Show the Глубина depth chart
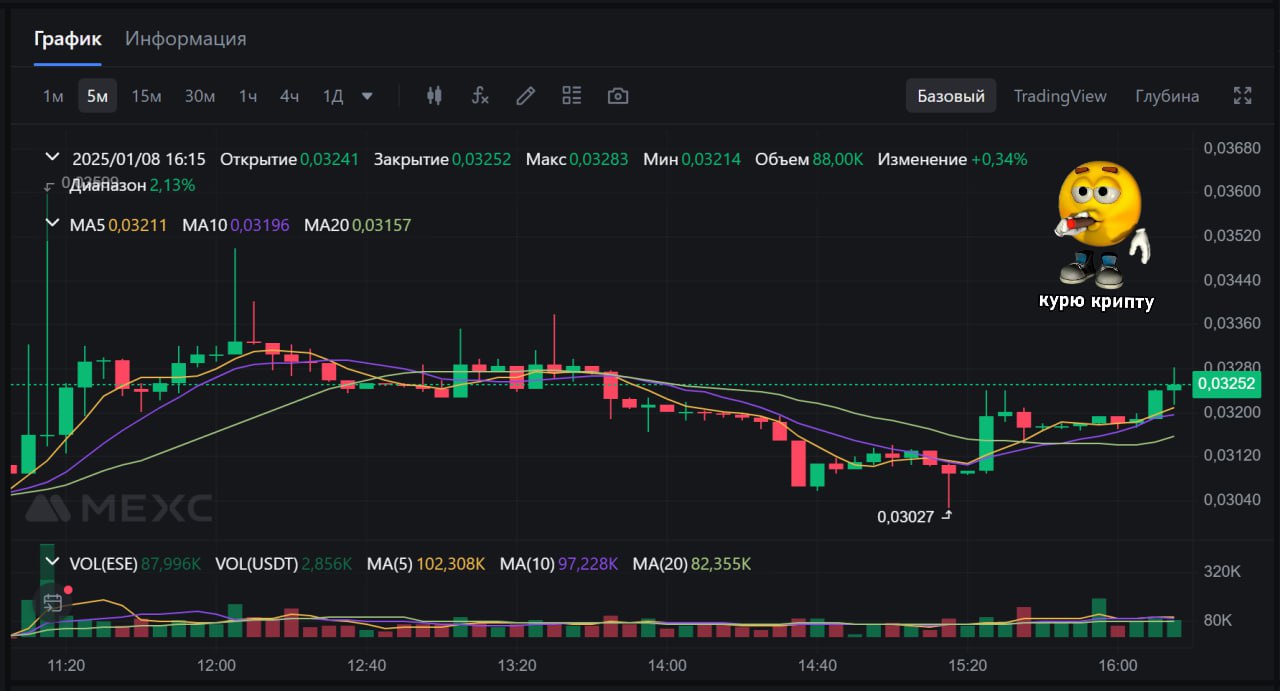This screenshot has width=1280, height=691. click(1166, 96)
